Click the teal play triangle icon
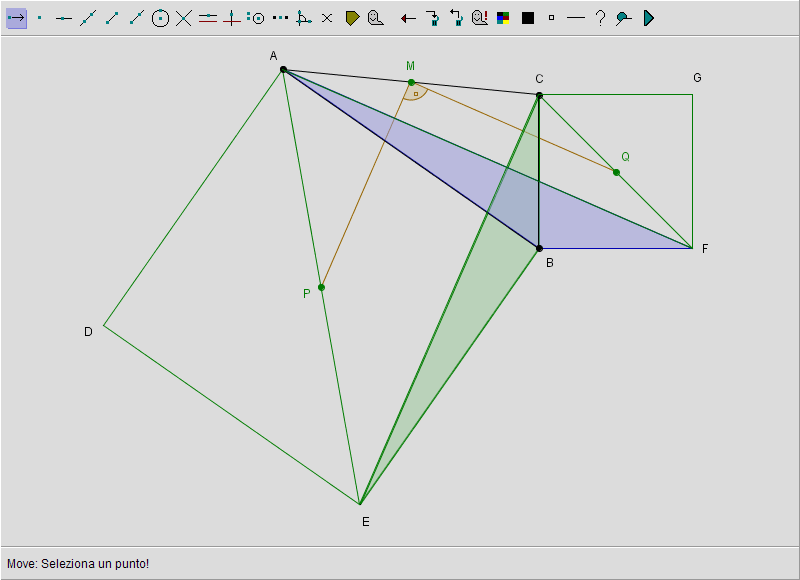 click(x=648, y=18)
